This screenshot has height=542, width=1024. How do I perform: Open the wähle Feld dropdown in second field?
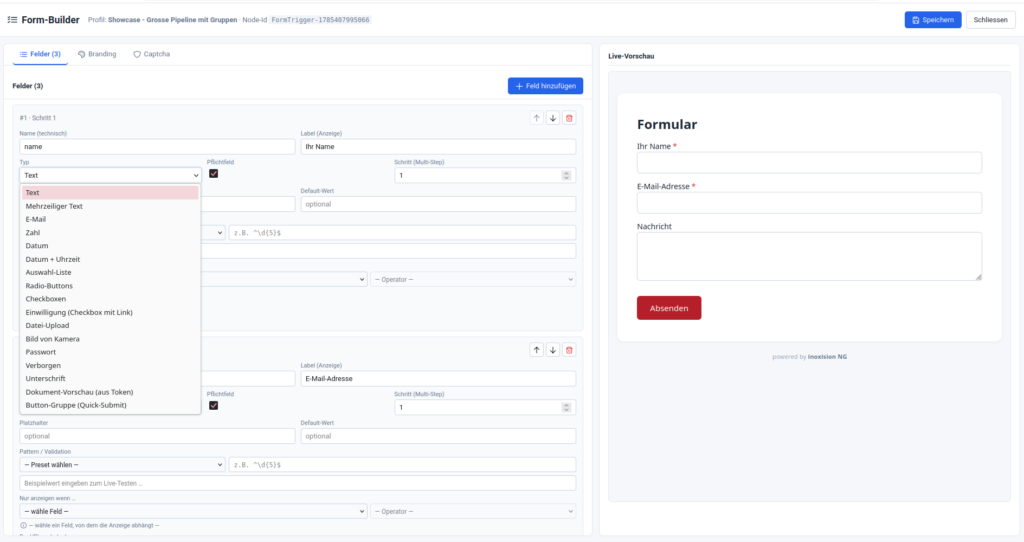(193, 511)
